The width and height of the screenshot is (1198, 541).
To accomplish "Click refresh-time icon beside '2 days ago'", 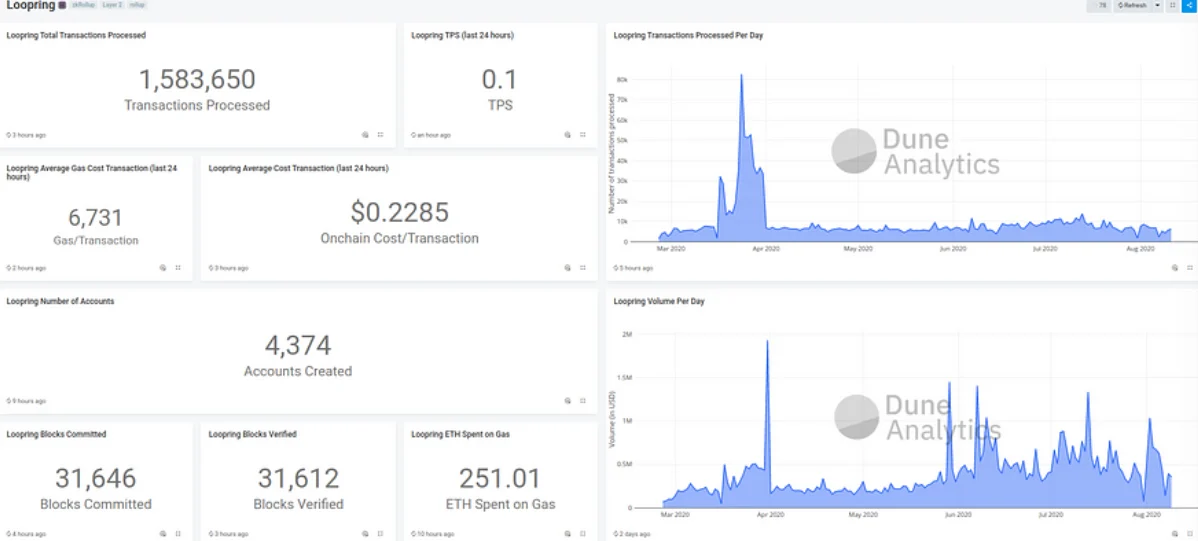I will [616, 533].
